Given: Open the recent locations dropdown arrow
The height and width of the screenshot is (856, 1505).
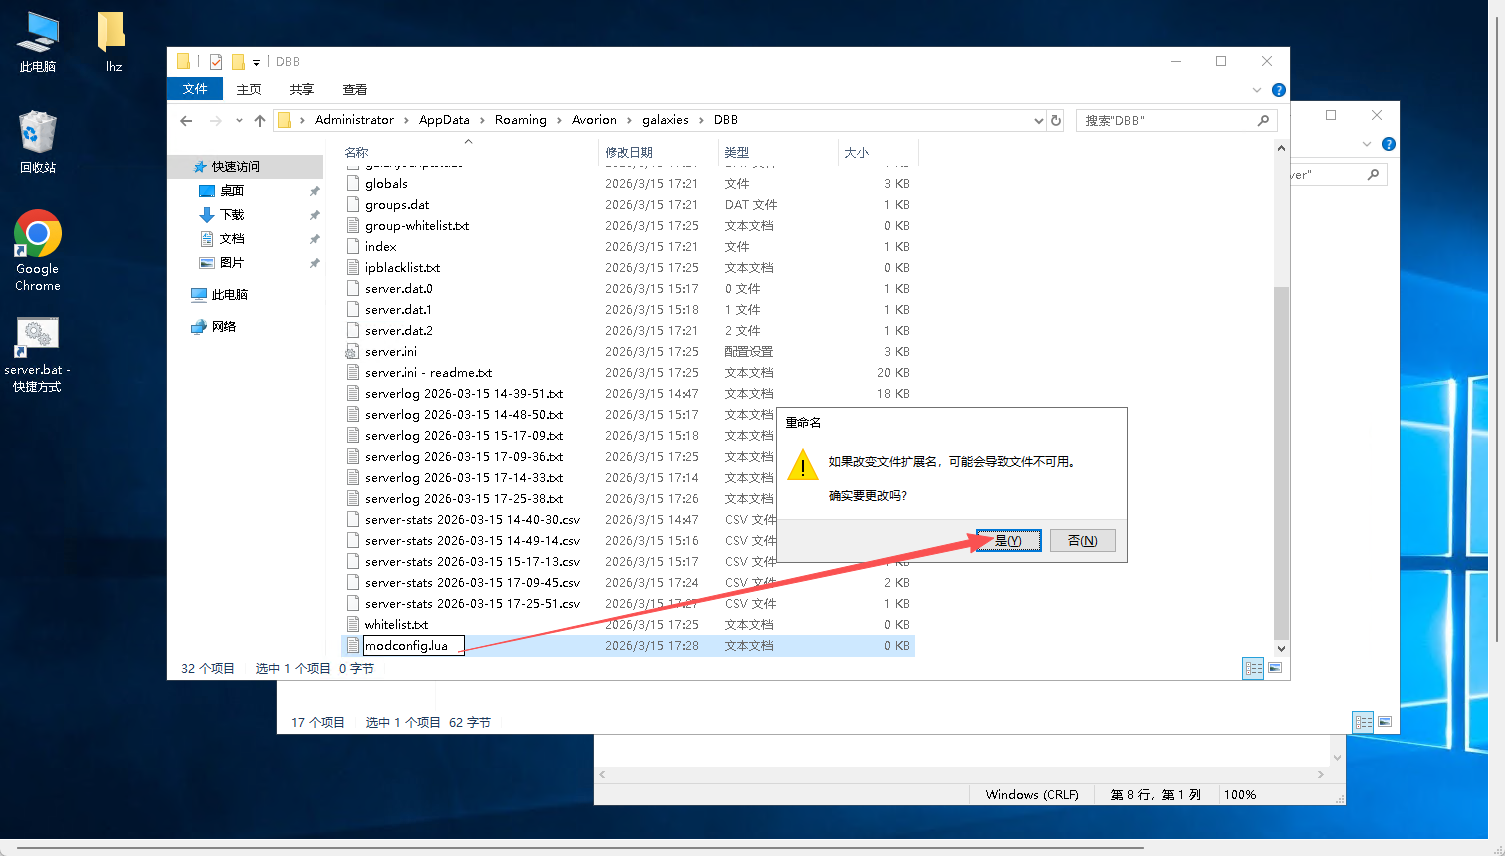Looking at the screenshot, I should coord(239,121).
